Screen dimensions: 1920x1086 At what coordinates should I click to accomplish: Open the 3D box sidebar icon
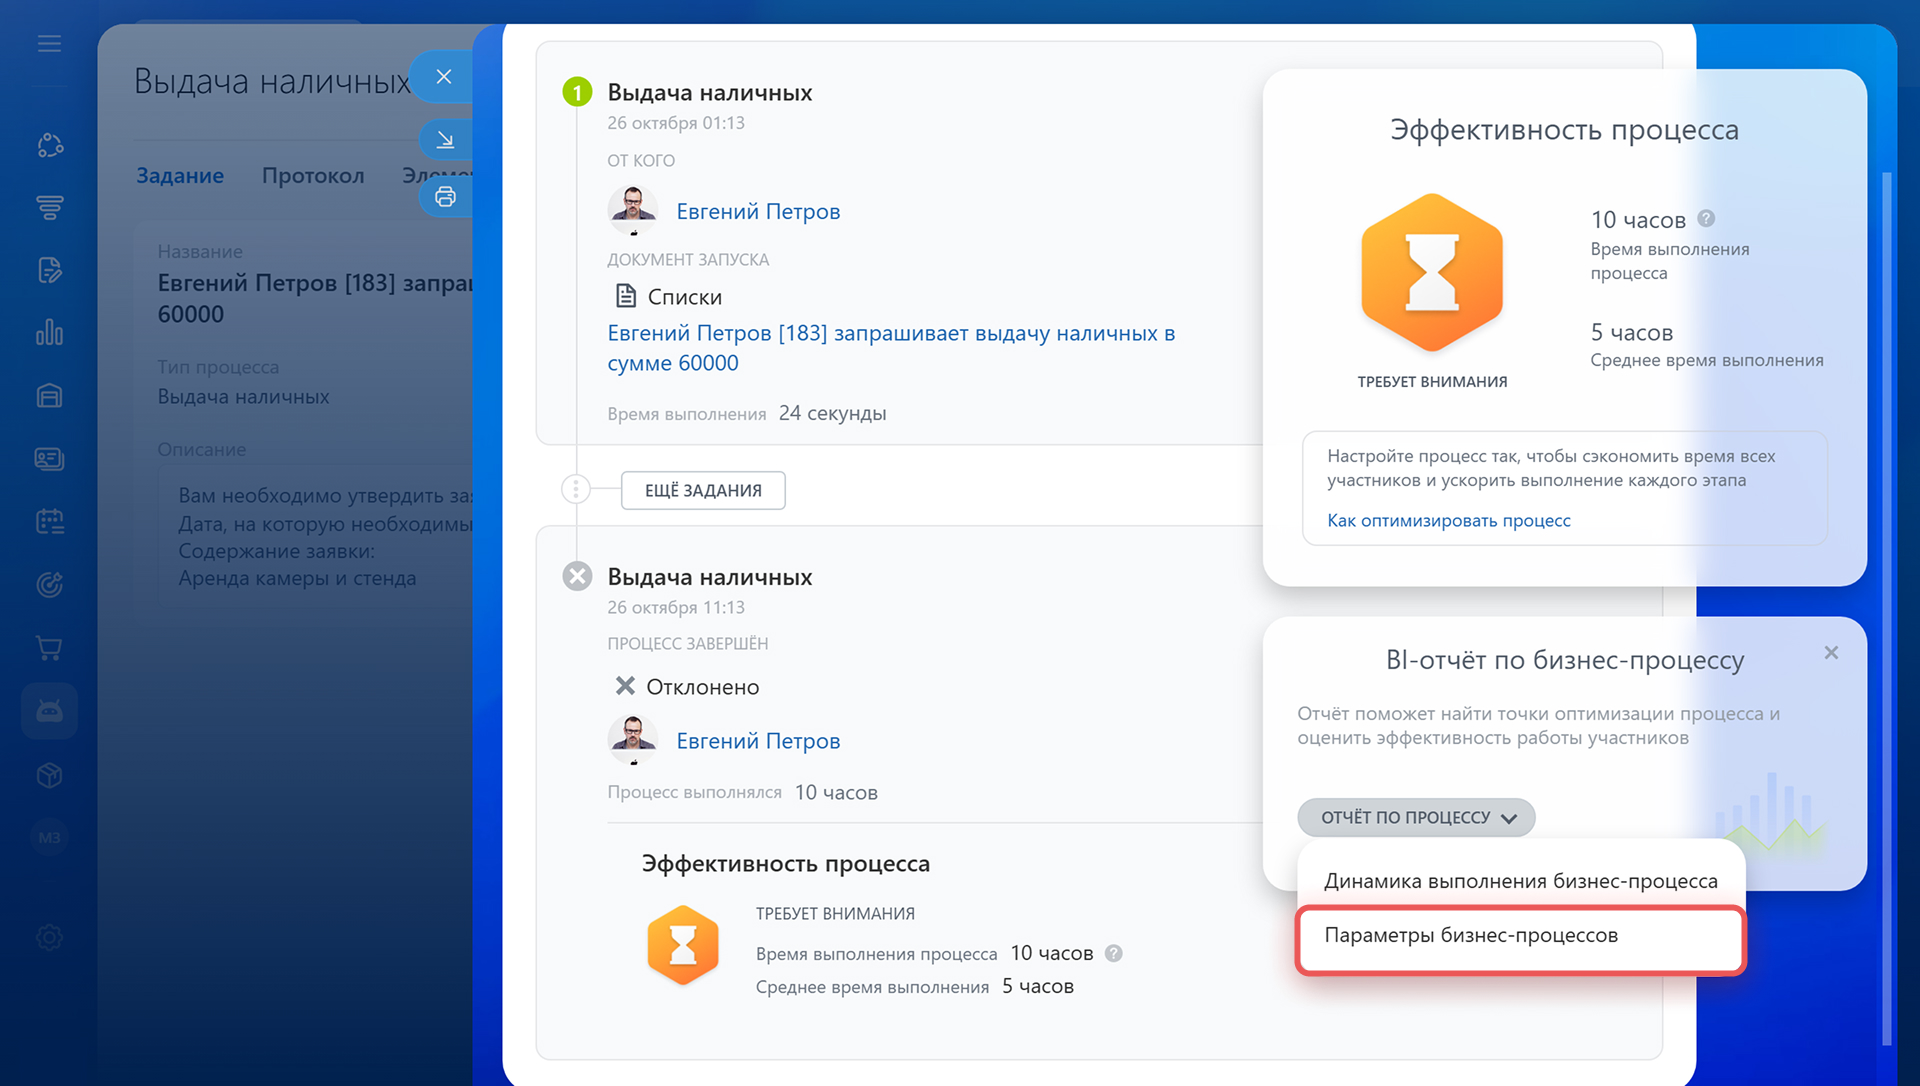click(x=49, y=775)
